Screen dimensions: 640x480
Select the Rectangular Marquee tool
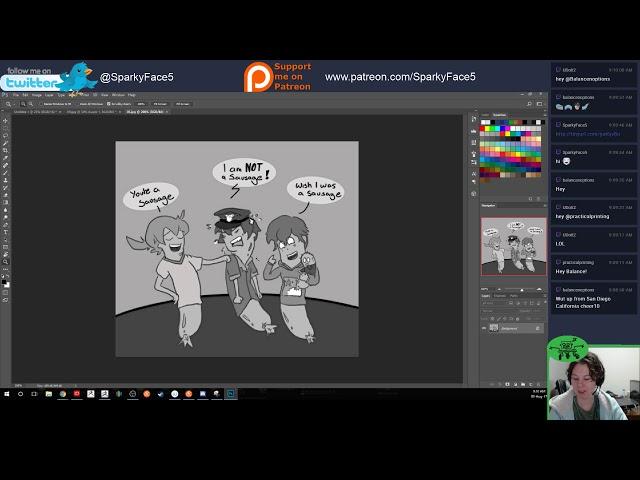point(5,128)
